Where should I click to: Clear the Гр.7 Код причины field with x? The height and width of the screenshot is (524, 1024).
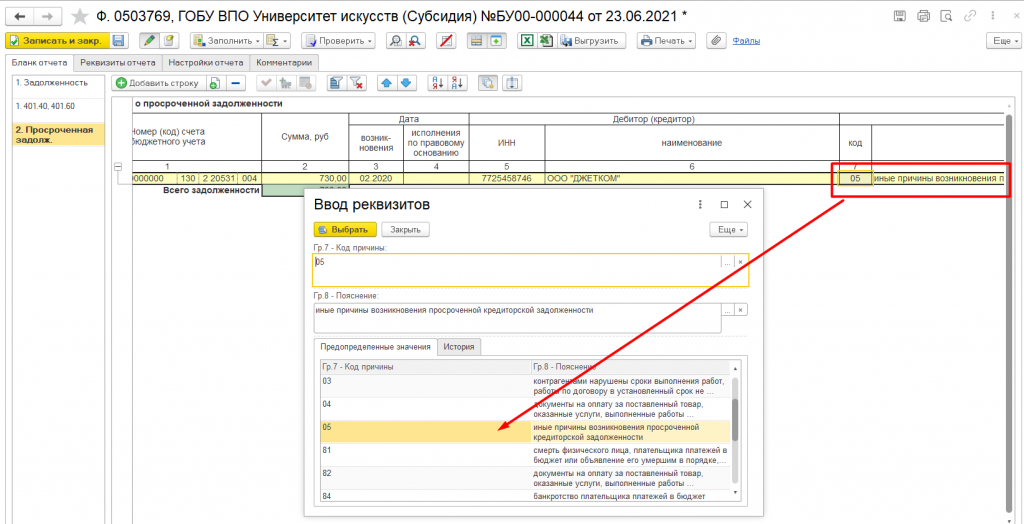741,262
